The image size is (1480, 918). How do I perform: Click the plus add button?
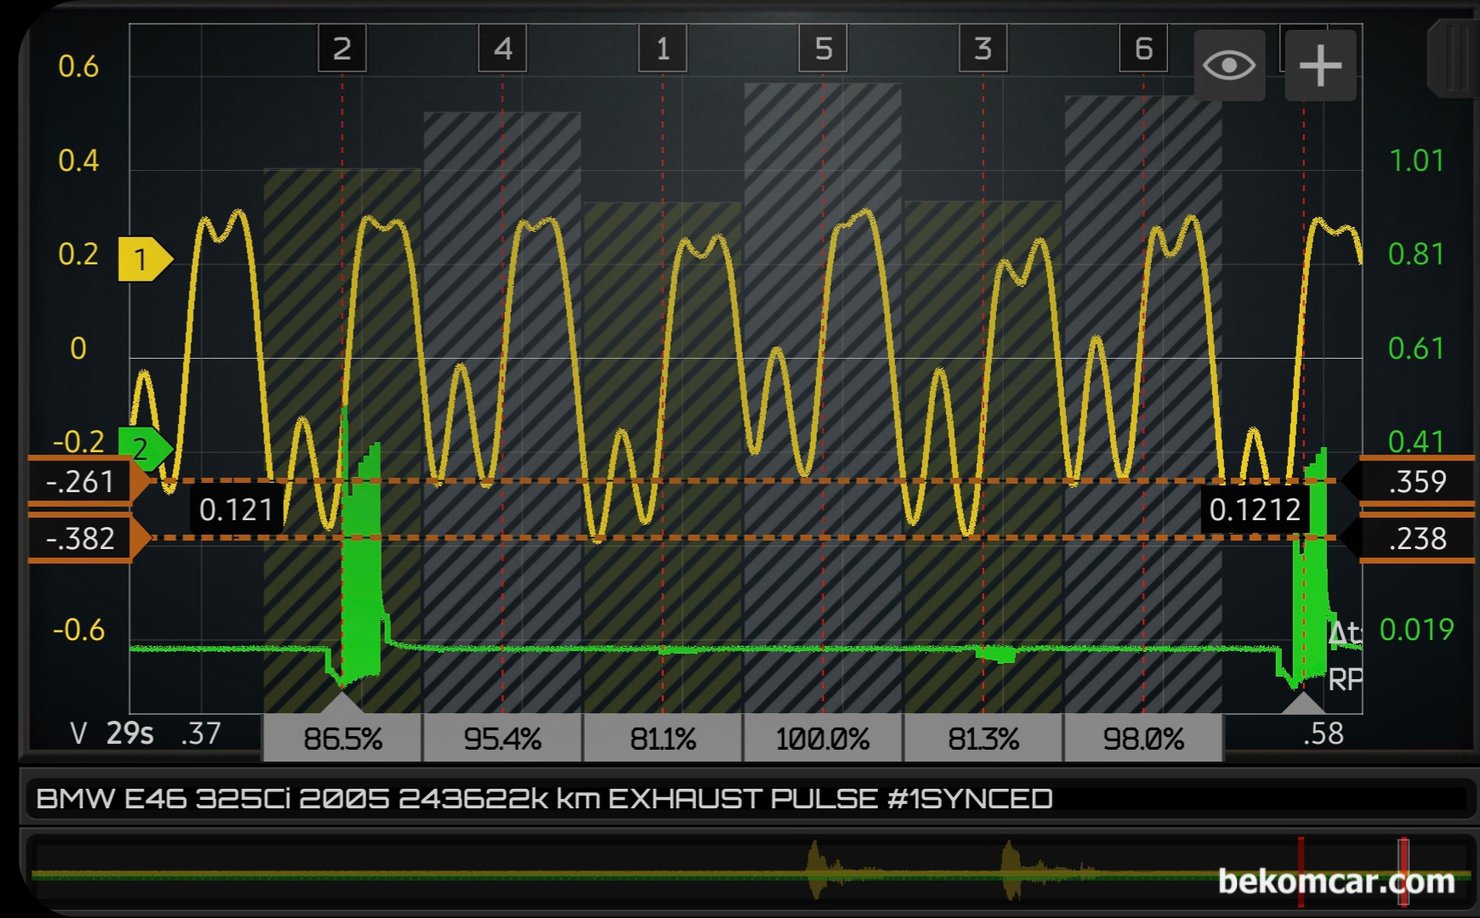click(1320, 66)
